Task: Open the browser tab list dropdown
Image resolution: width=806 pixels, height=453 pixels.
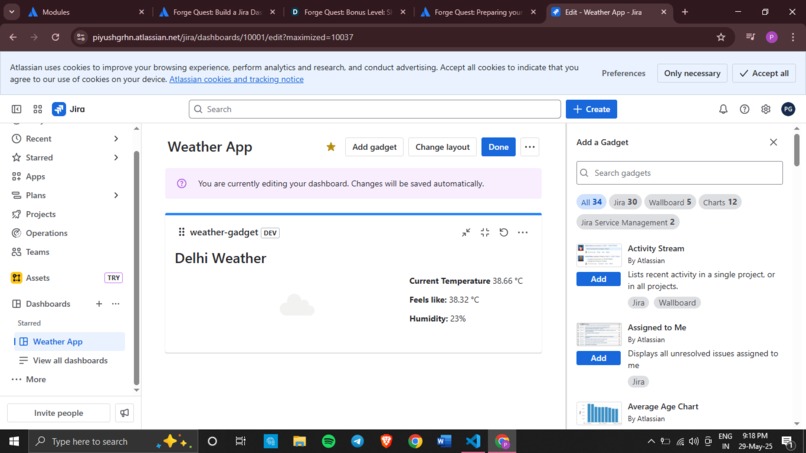Action: 11,12
